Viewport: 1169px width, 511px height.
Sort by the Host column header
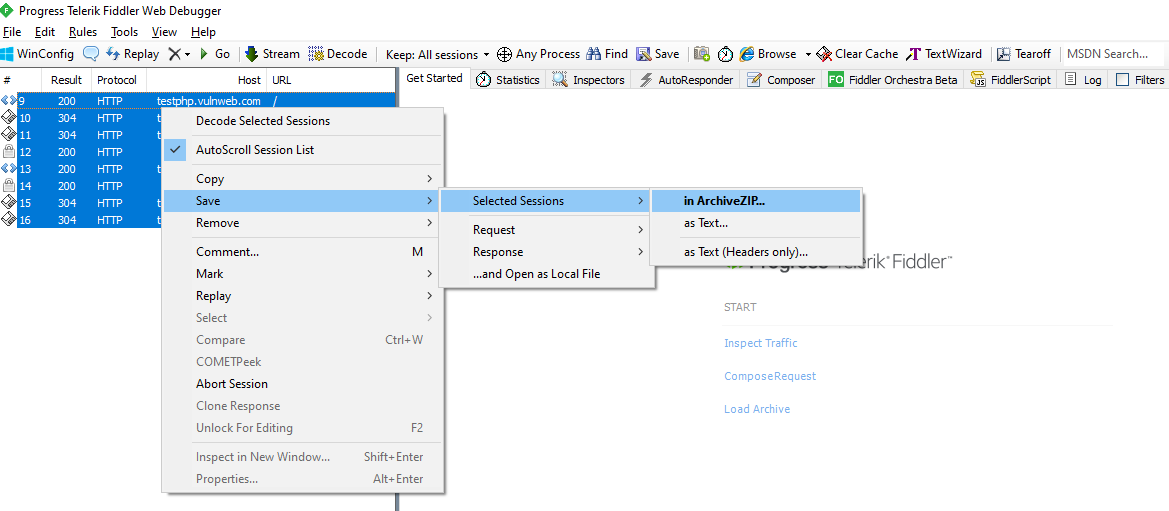coord(207,80)
